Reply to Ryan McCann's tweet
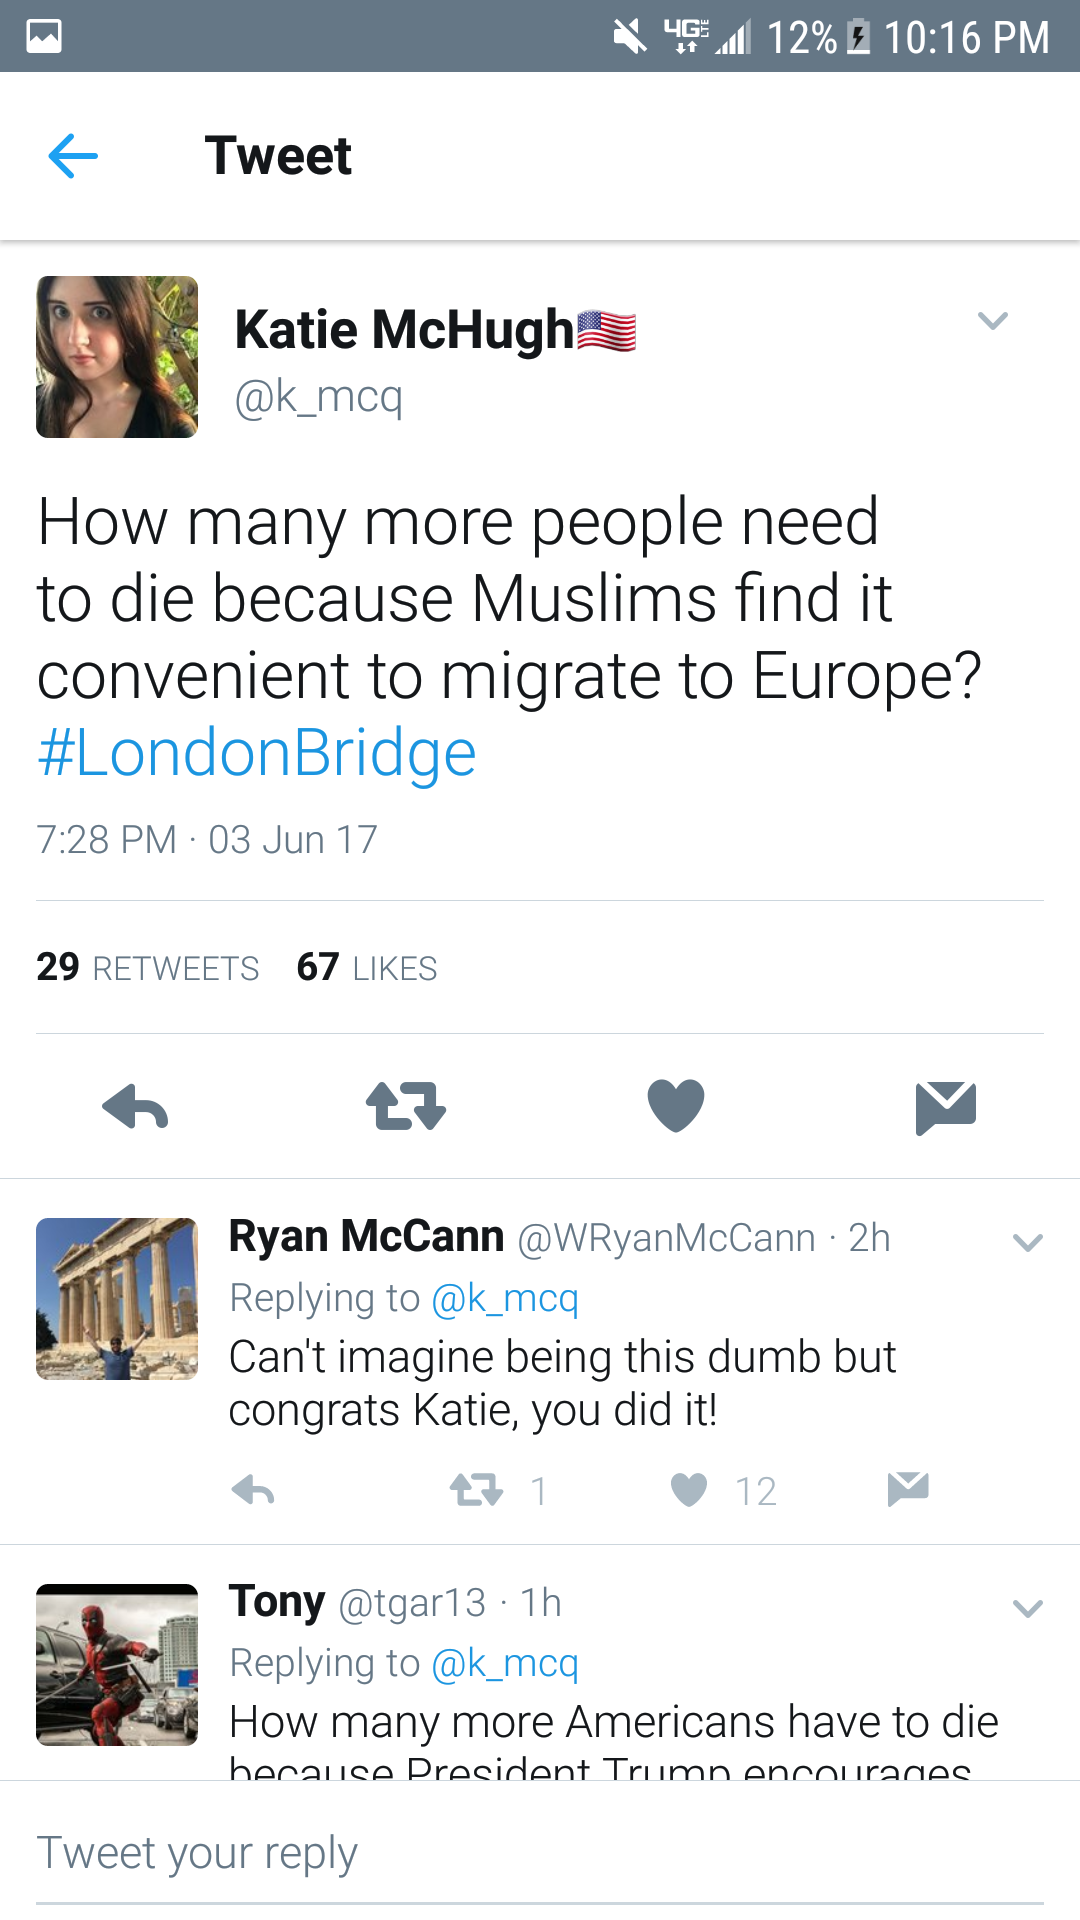1080x1920 pixels. click(253, 1491)
